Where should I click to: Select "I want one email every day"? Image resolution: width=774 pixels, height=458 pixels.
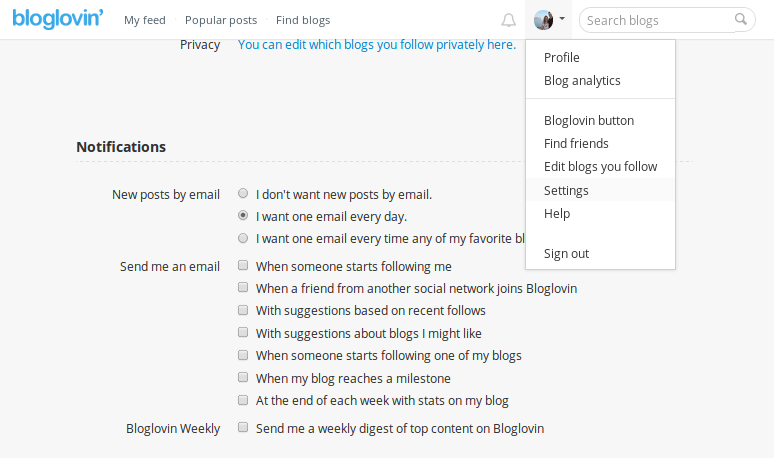pyautogui.click(x=243, y=216)
